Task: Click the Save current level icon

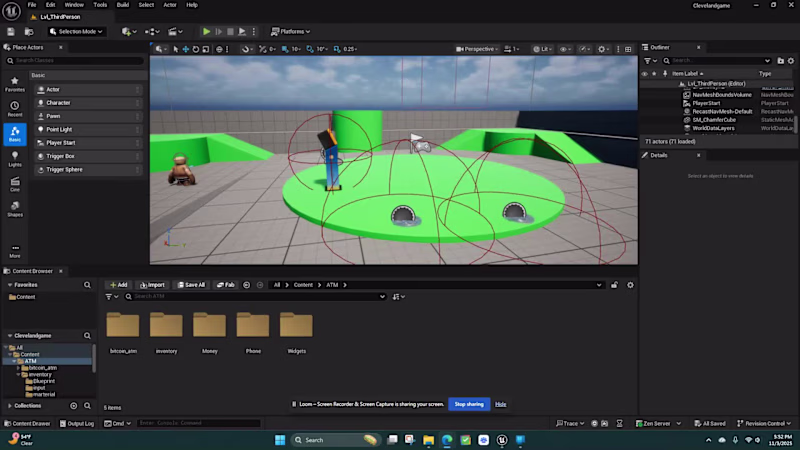Action: click(12, 31)
